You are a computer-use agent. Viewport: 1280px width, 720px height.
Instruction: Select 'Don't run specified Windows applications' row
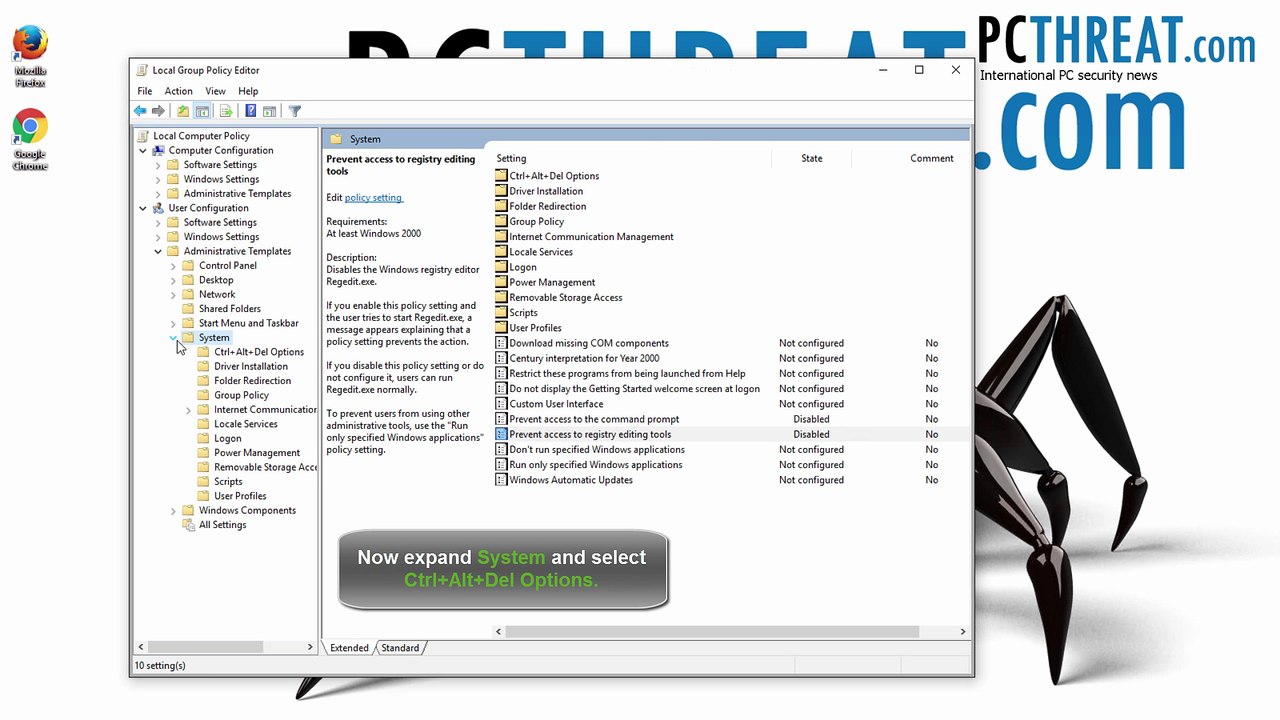732,450
